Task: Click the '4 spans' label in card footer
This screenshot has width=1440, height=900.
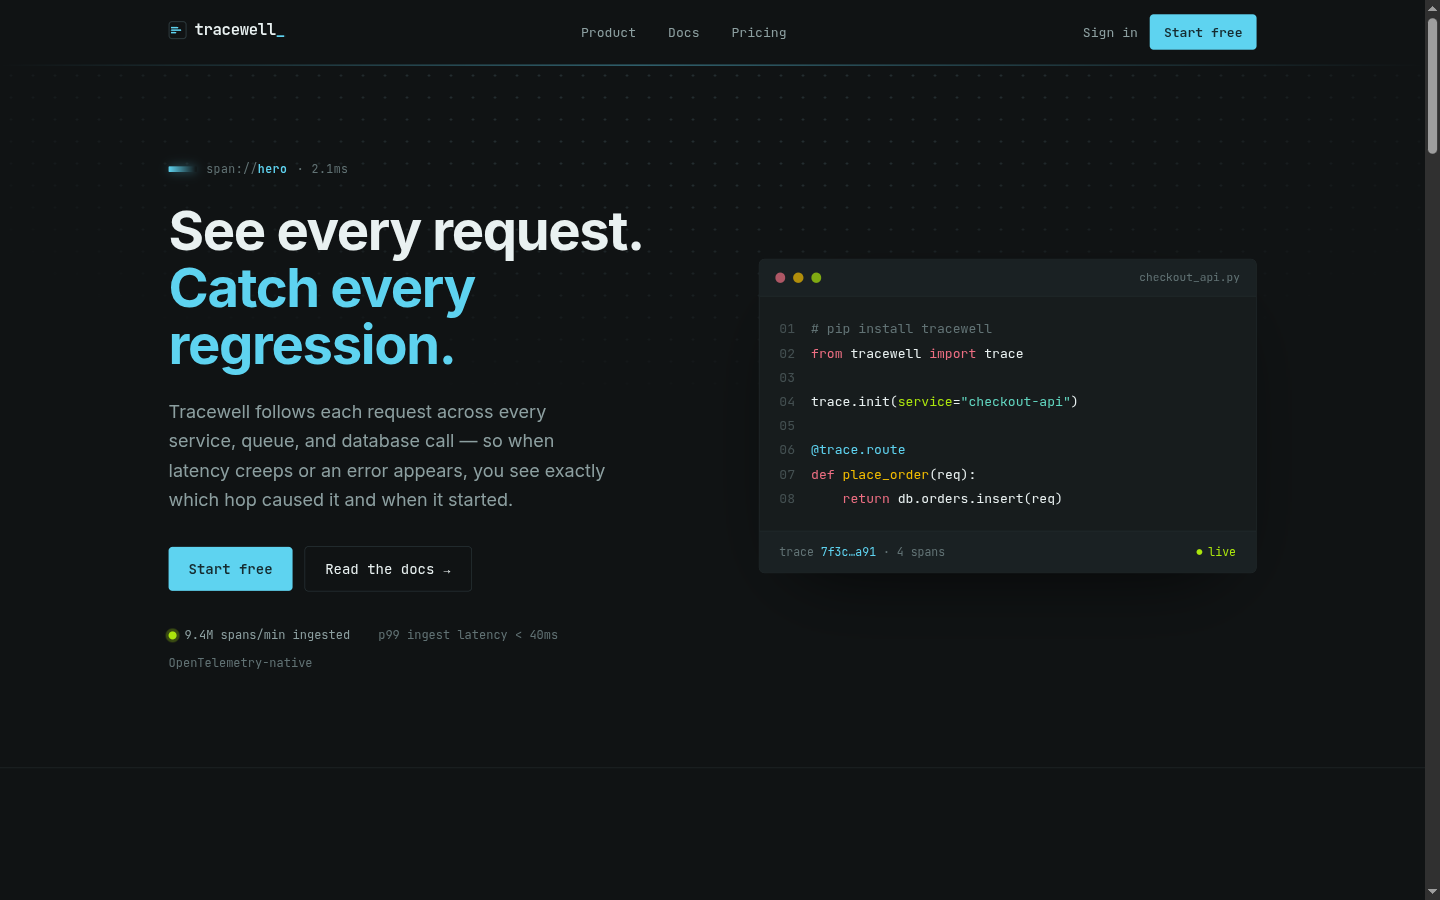Action: point(921,552)
